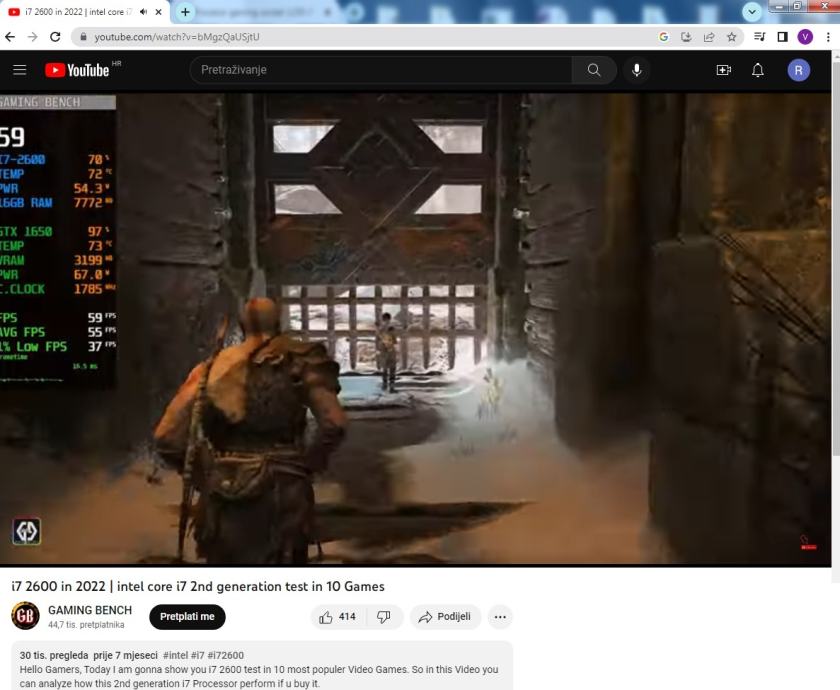
Task: Click the #i7 hashtag
Action: 198,655
